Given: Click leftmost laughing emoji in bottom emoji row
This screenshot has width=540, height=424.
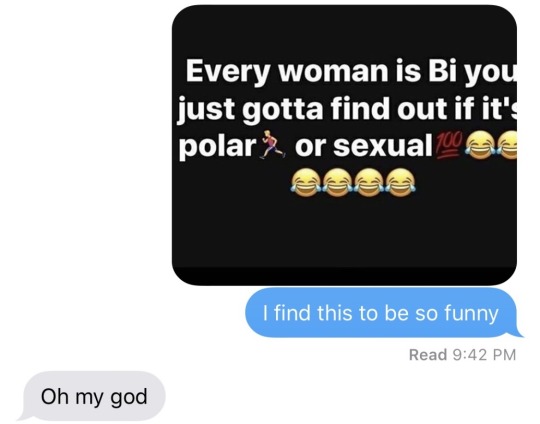Looking at the screenshot, I should 305,182.
